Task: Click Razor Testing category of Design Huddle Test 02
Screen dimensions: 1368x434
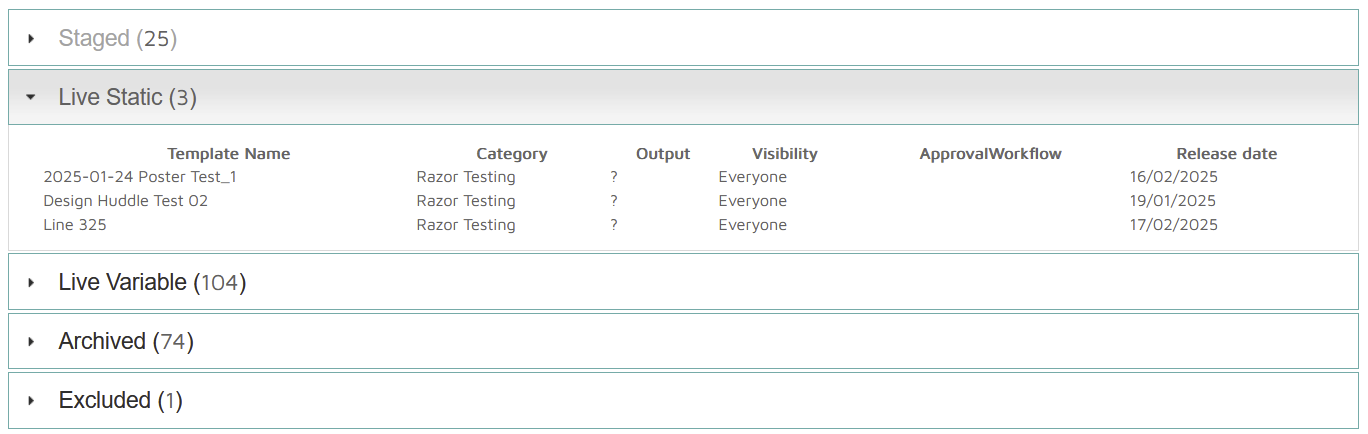Action: coord(466,201)
